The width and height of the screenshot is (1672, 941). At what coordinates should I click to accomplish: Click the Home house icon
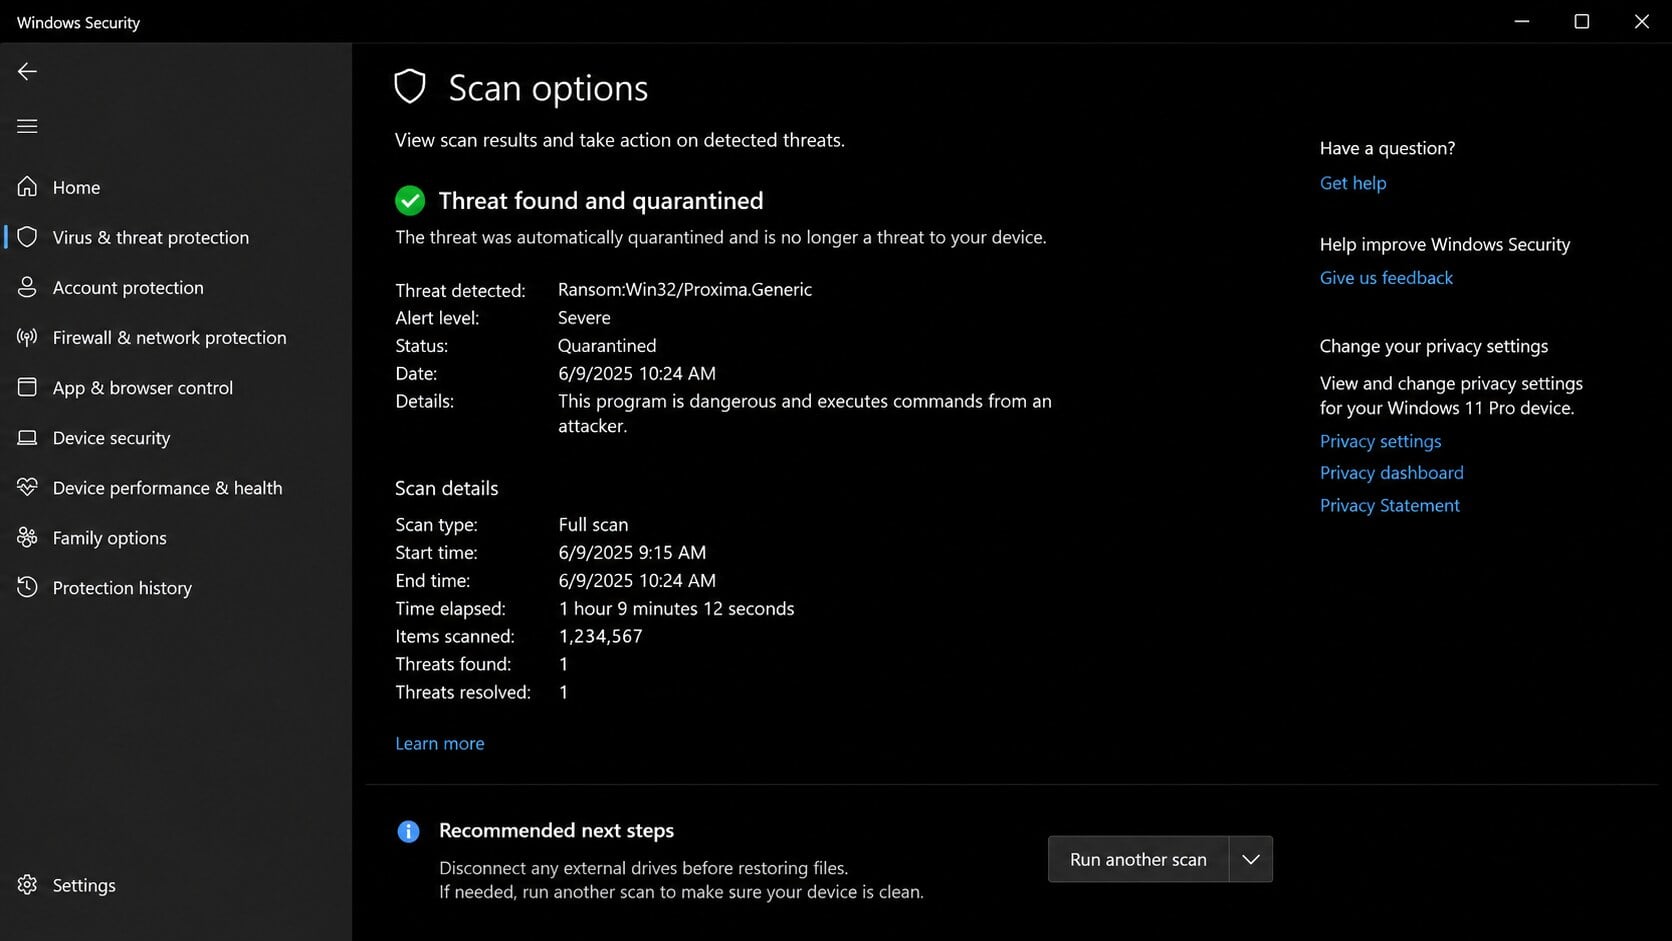[x=27, y=186]
